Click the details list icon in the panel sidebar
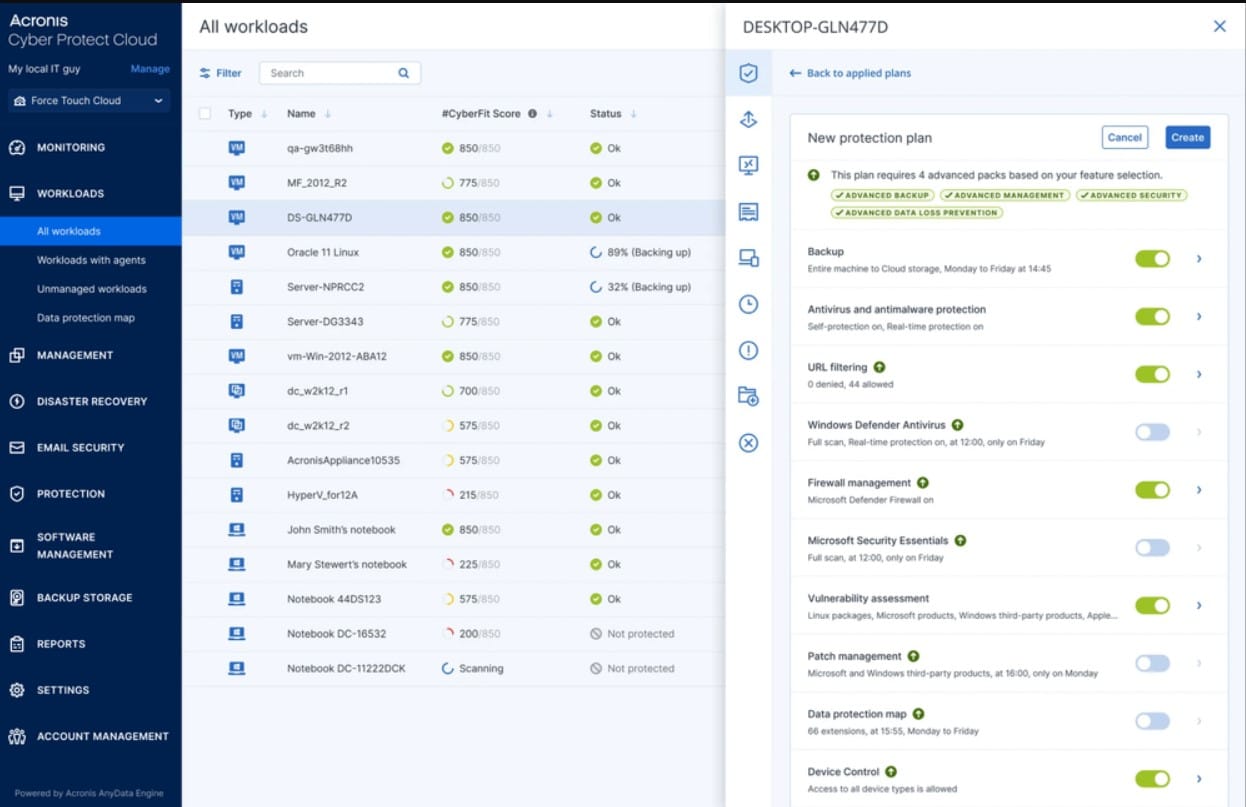 coord(748,212)
